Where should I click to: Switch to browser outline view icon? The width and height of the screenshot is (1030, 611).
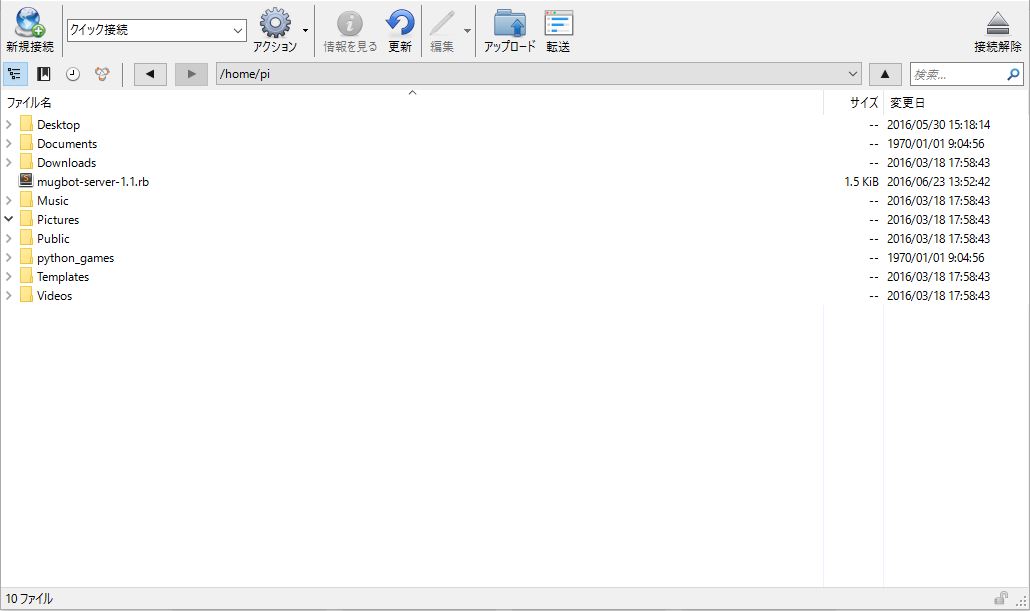14,74
